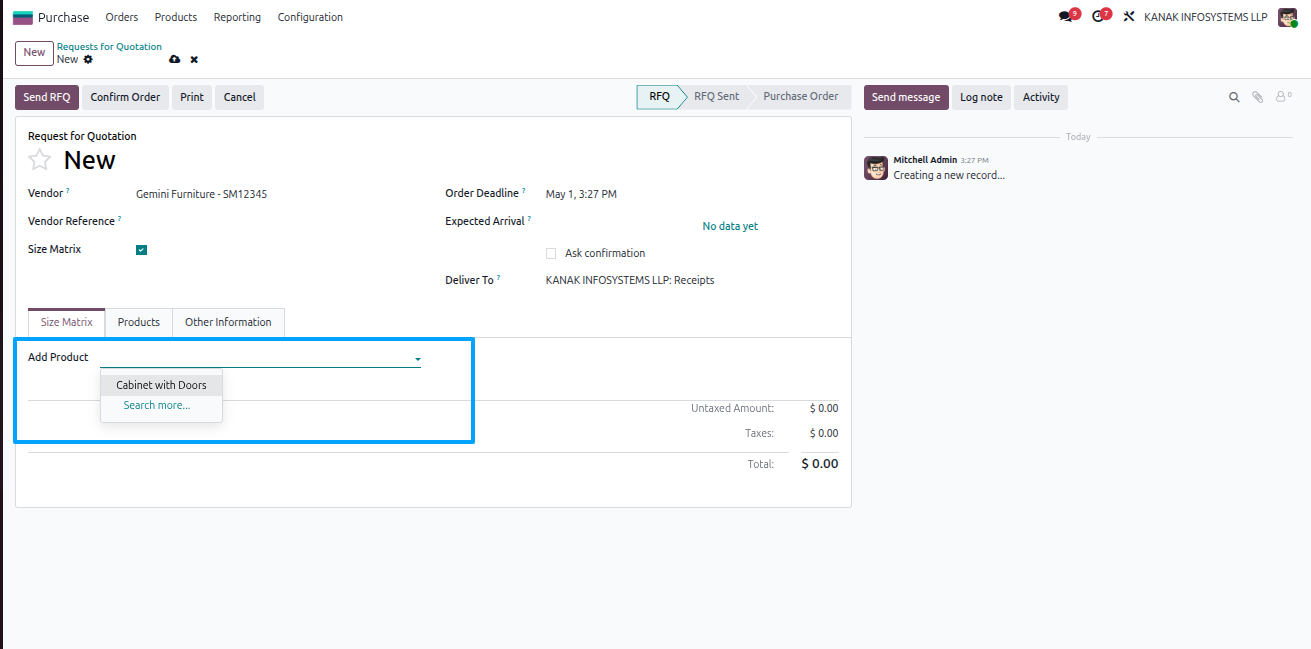The image size is (1311, 649).
Task: Switch to the Products tab
Action: tap(139, 322)
